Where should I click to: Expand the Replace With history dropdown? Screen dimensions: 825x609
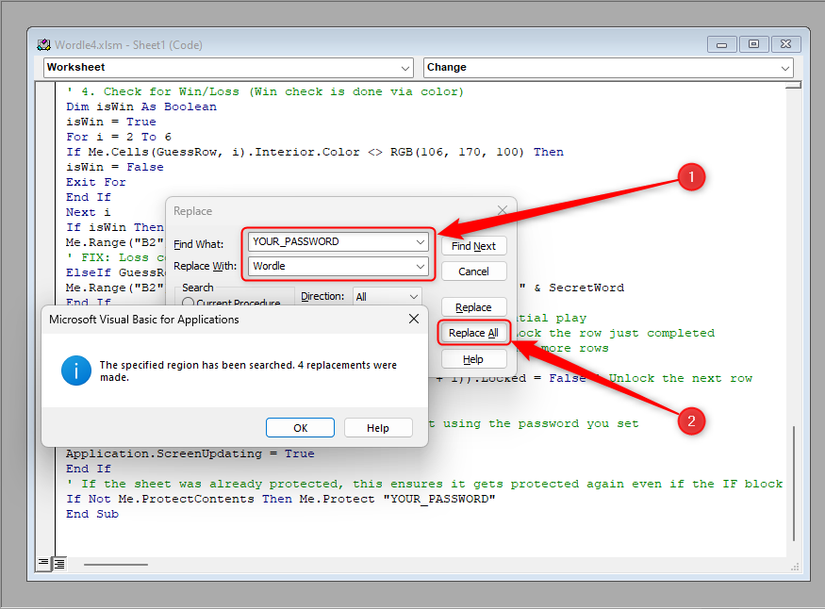pos(422,266)
